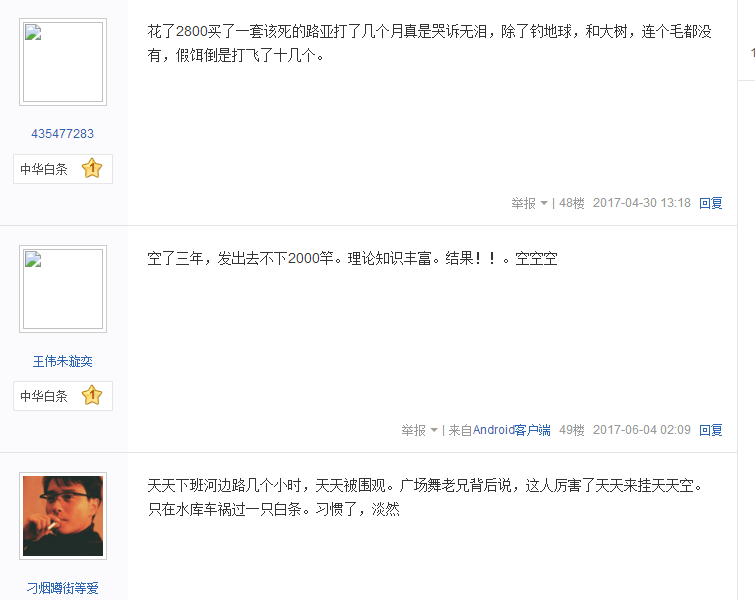Click the 举报 arrow icon on 49楼 post
755x600 pixels.
coord(434,430)
